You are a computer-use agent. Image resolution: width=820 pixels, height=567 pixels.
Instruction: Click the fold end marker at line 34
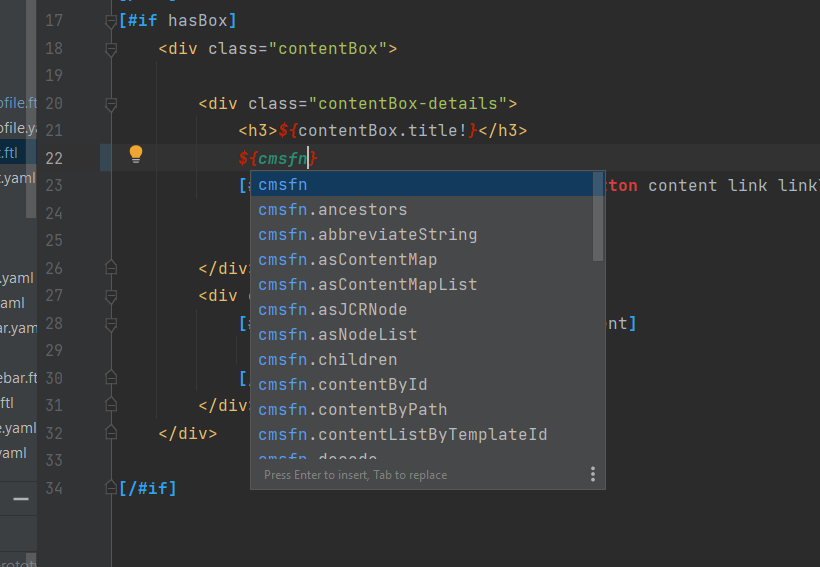111,488
